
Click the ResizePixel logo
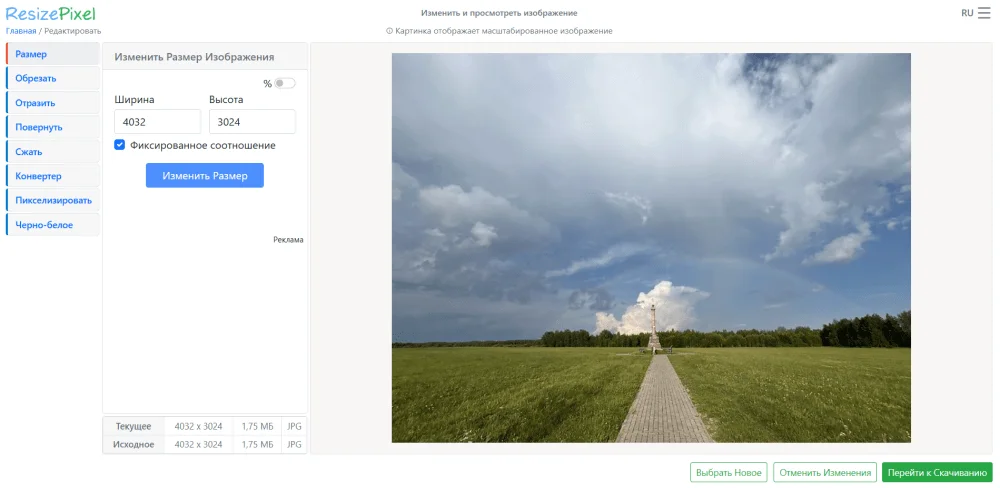[50, 13]
